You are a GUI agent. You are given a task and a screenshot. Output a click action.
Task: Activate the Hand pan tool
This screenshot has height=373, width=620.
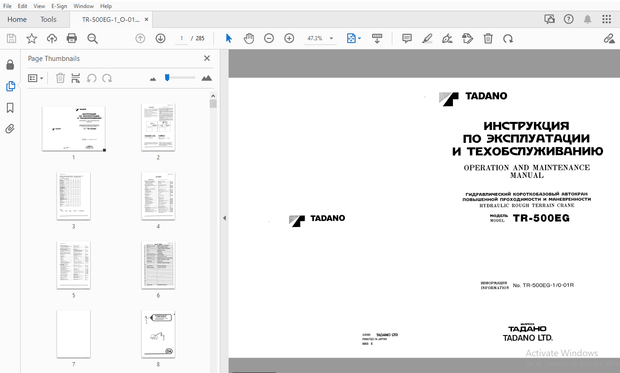[249, 38]
